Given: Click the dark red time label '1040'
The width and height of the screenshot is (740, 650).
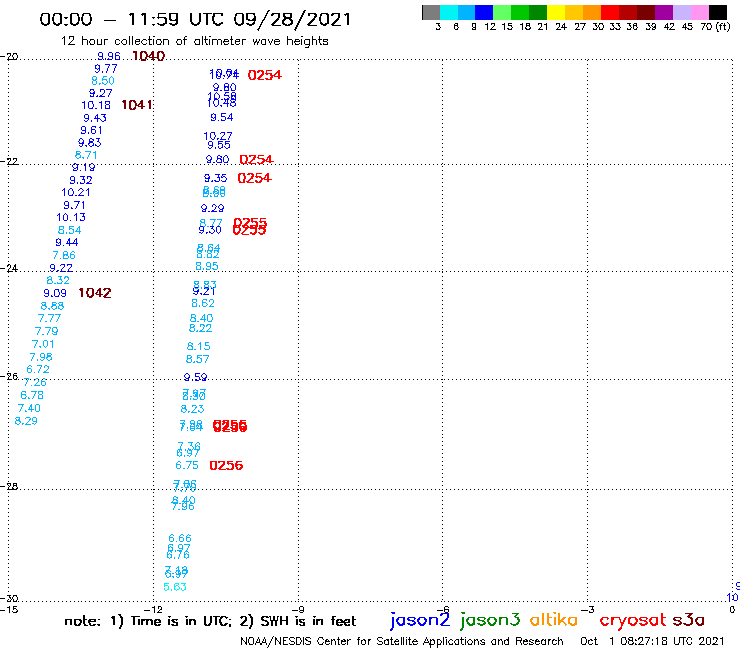Looking at the screenshot, I should pyautogui.click(x=149, y=56).
